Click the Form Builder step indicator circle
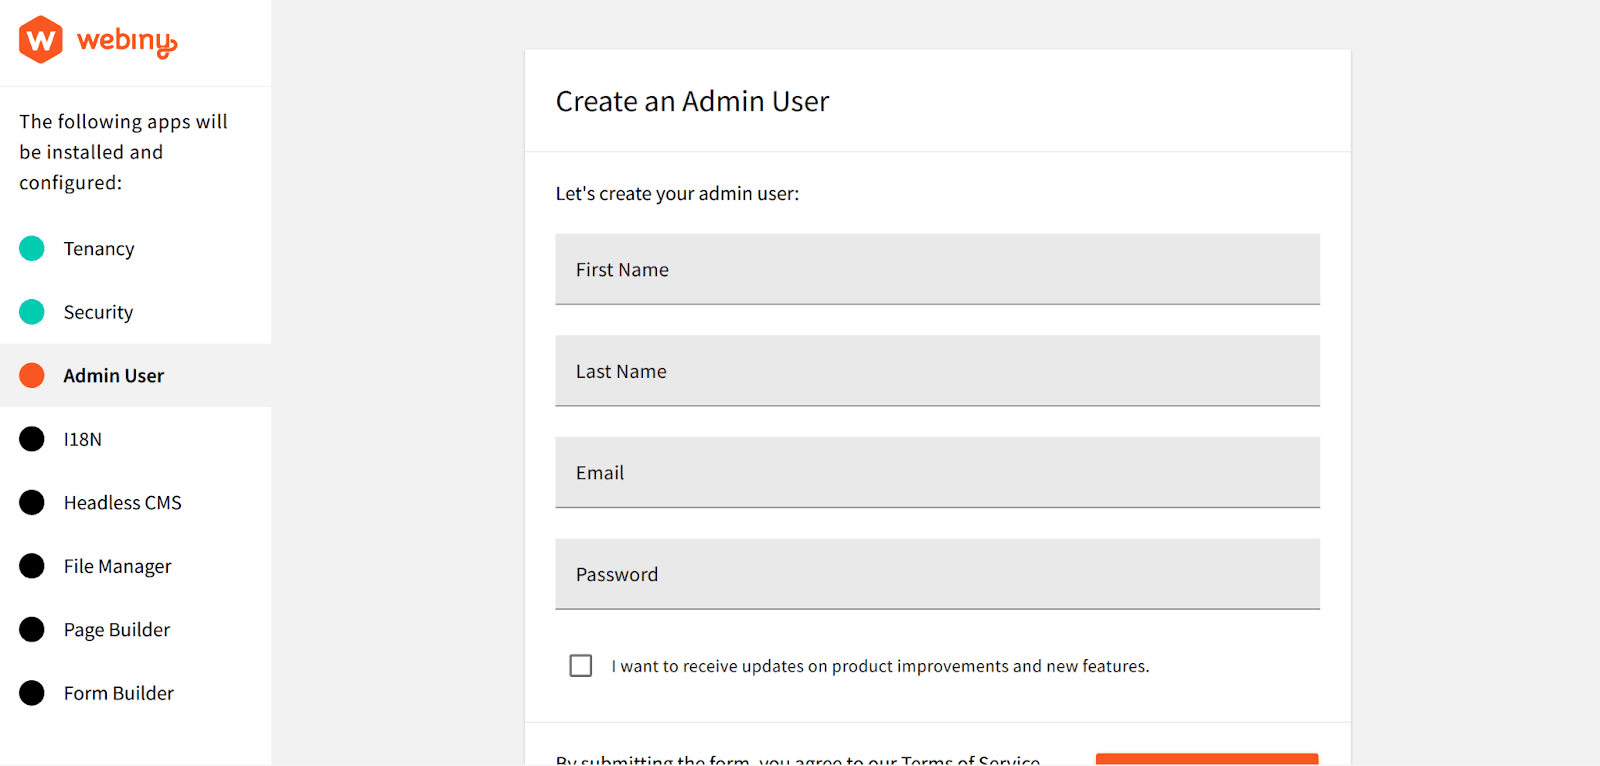 [x=31, y=692]
